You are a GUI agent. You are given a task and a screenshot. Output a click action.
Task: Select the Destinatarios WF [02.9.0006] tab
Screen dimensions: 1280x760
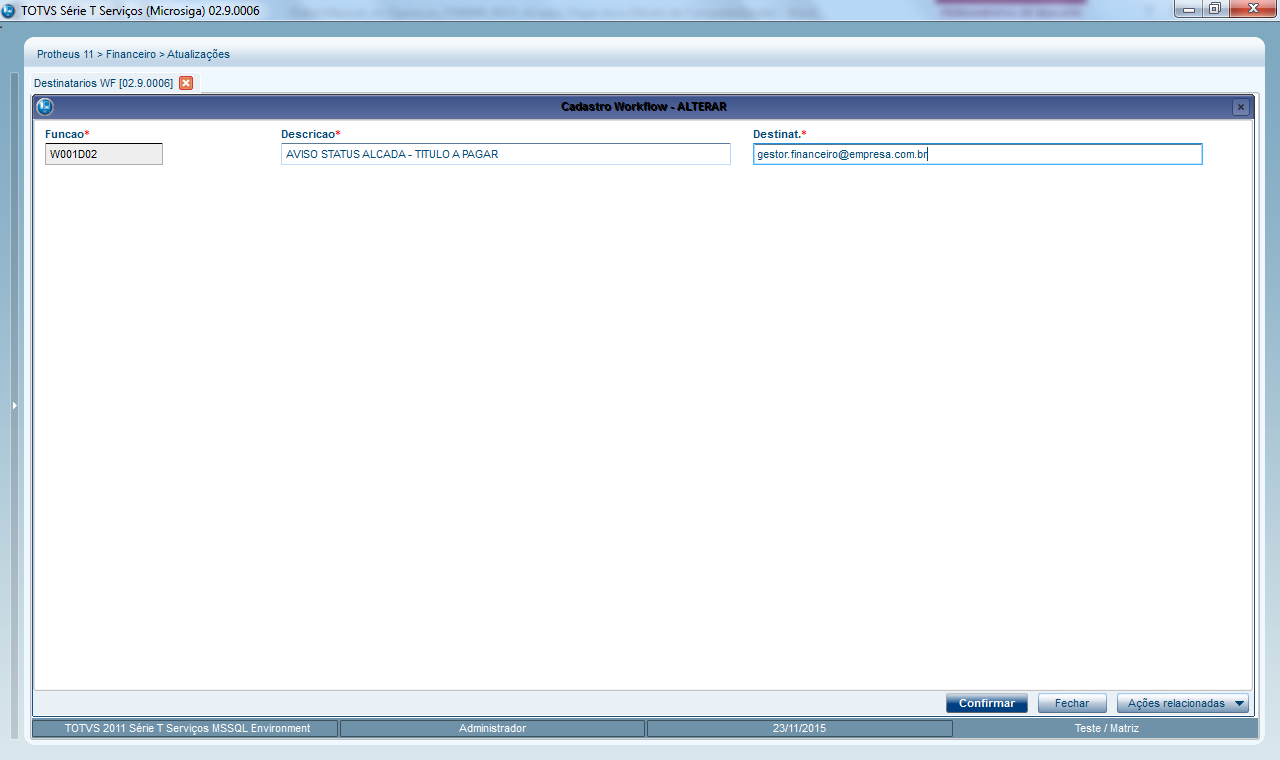click(103, 83)
